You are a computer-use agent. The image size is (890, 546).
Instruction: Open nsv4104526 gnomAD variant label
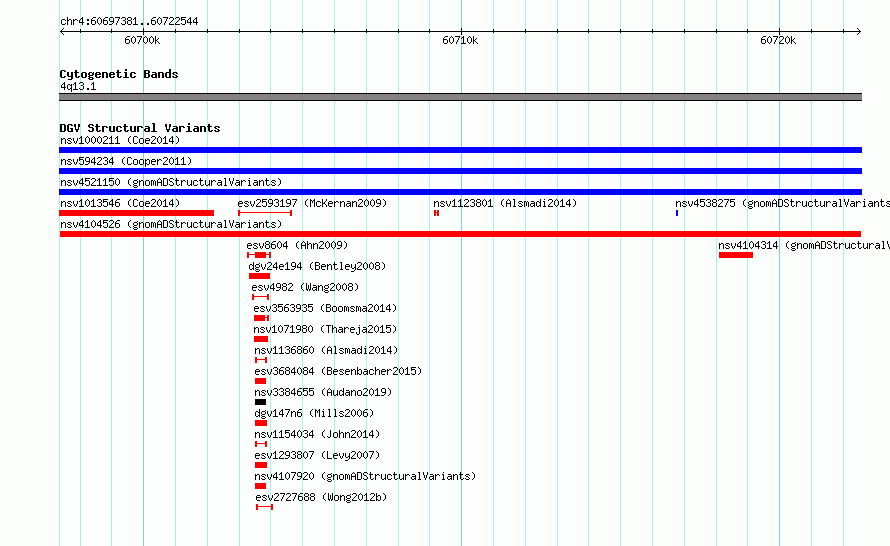coord(171,224)
